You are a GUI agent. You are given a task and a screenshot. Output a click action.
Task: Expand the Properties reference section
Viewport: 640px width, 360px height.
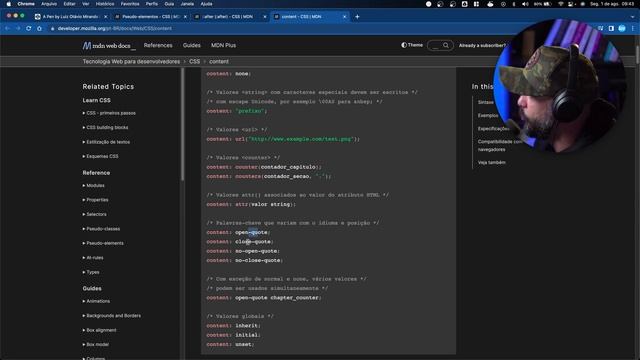click(x=96, y=200)
